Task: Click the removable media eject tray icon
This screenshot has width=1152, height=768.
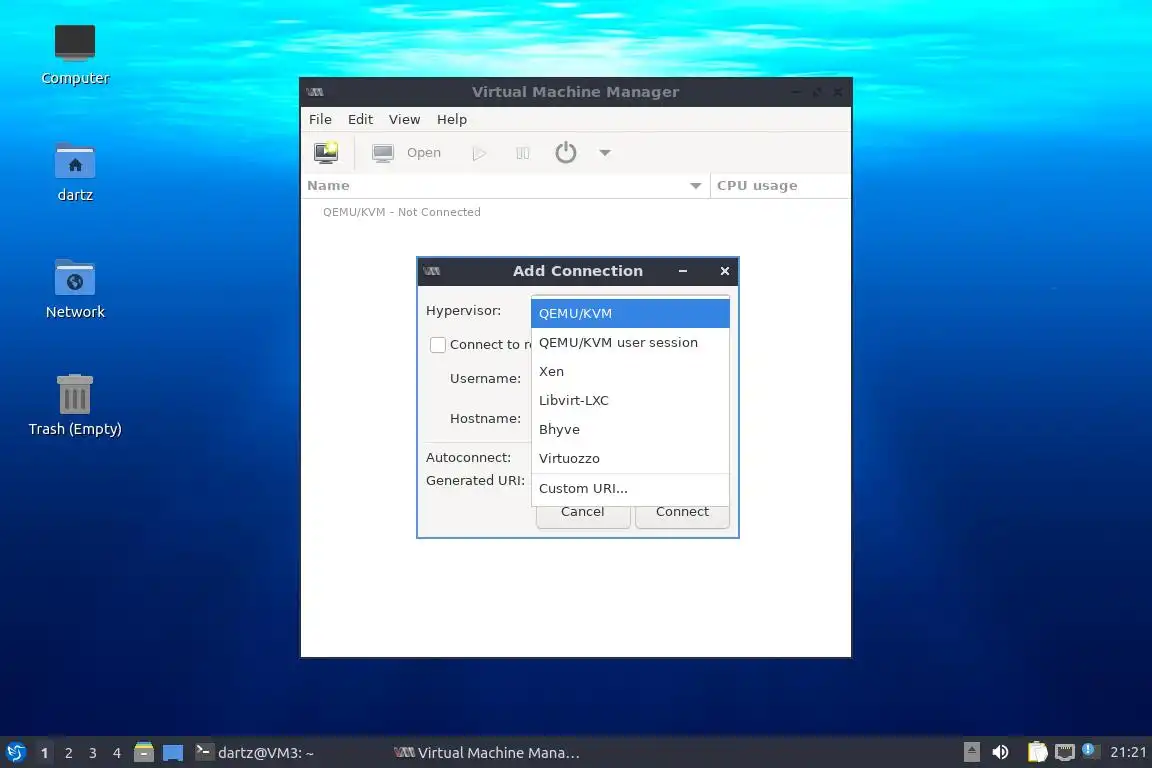Action: tap(972, 752)
